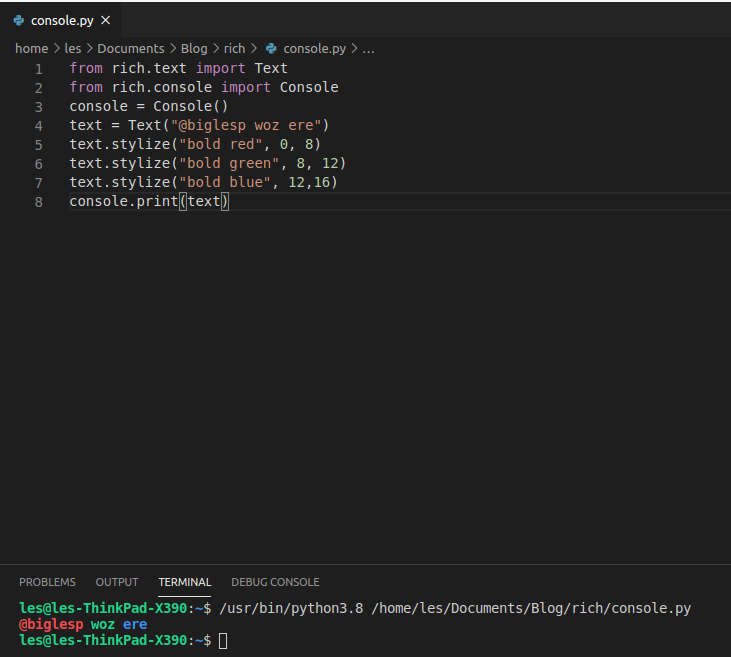731x657 pixels.
Task: Click console.py in the breadcrumb bar
Action: click(x=315, y=48)
